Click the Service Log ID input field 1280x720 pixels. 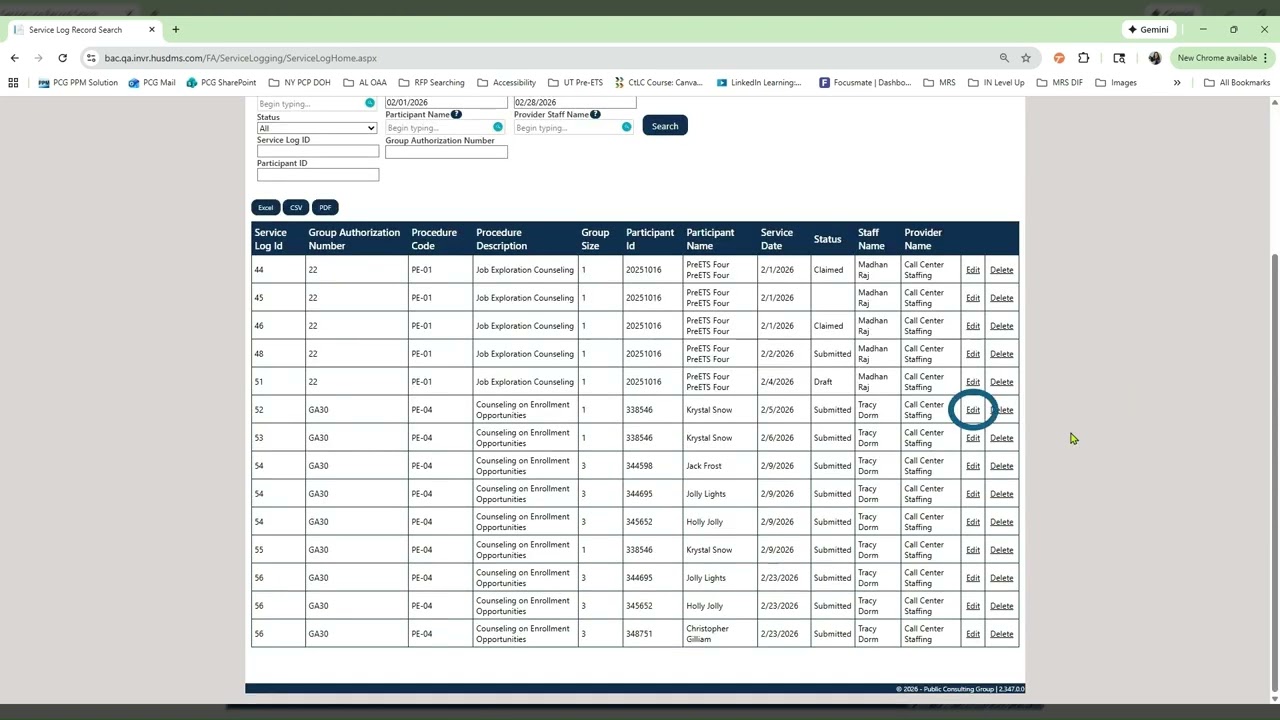point(318,151)
